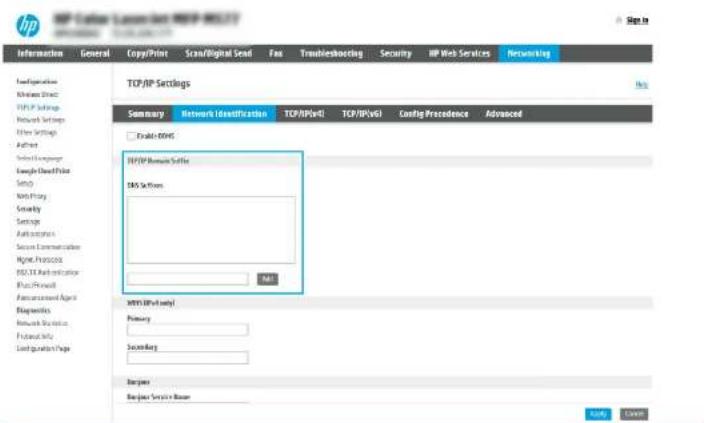Open the Information tab
This screenshot has height=423, width=704.
pos(40,53)
